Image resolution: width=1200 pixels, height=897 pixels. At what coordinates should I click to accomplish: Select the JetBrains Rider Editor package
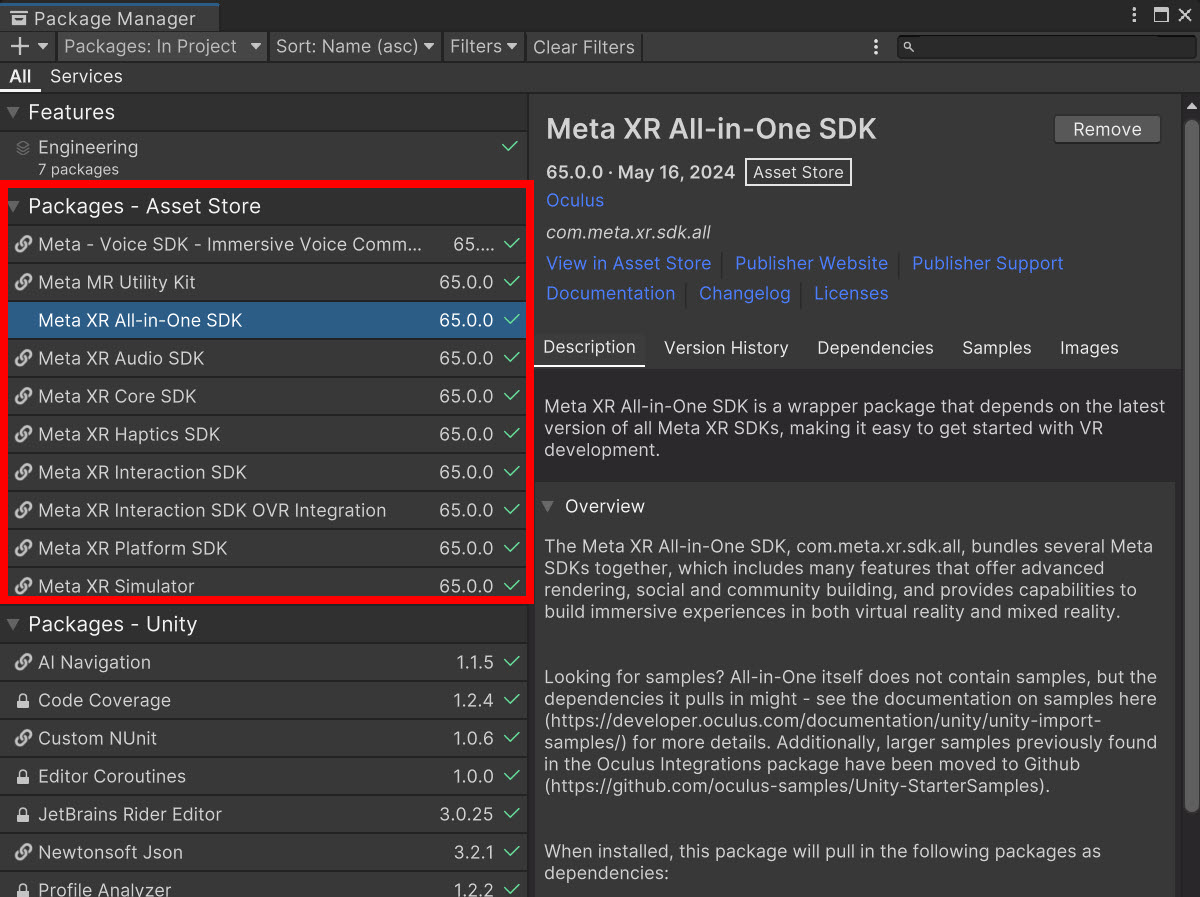264,814
